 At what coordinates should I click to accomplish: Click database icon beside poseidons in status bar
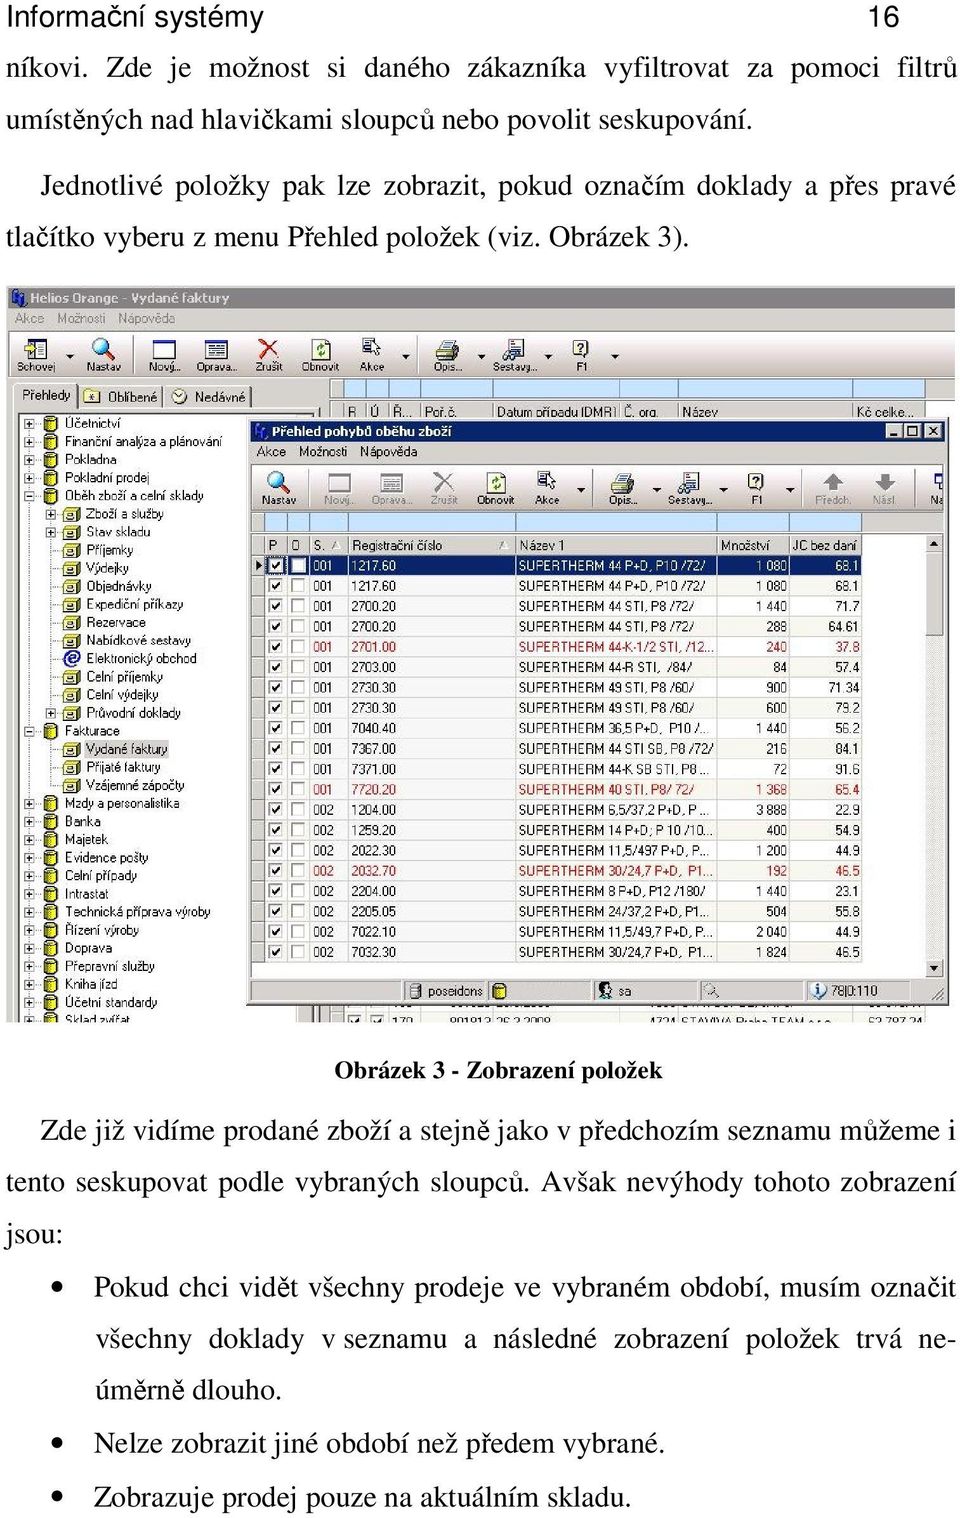click(x=415, y=991)
